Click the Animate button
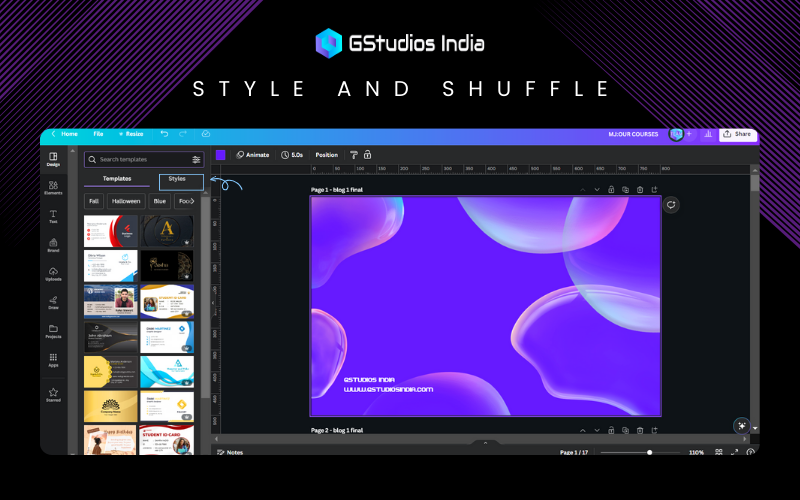This screenshot has width=800, height=500. (x=253, y=155)
